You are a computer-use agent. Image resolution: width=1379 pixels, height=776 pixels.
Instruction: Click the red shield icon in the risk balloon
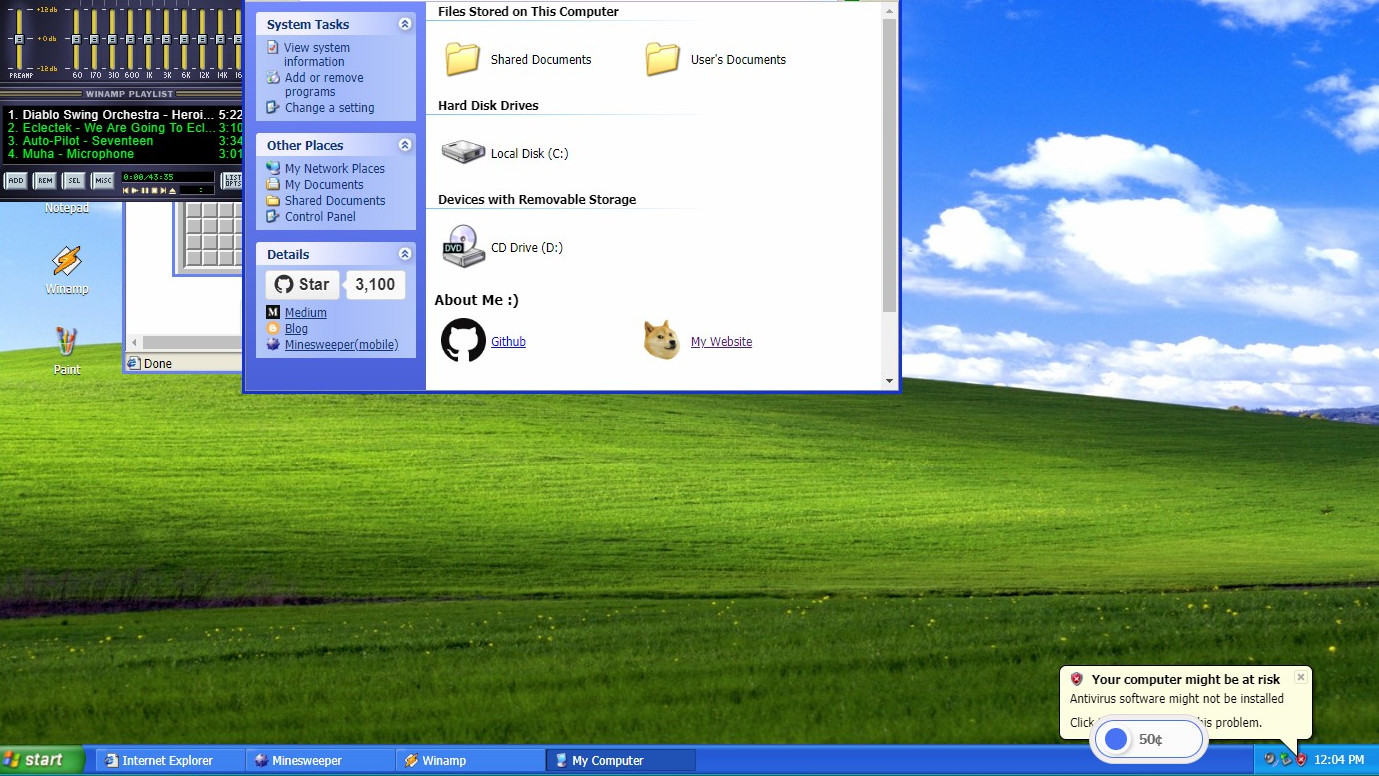1077,679
